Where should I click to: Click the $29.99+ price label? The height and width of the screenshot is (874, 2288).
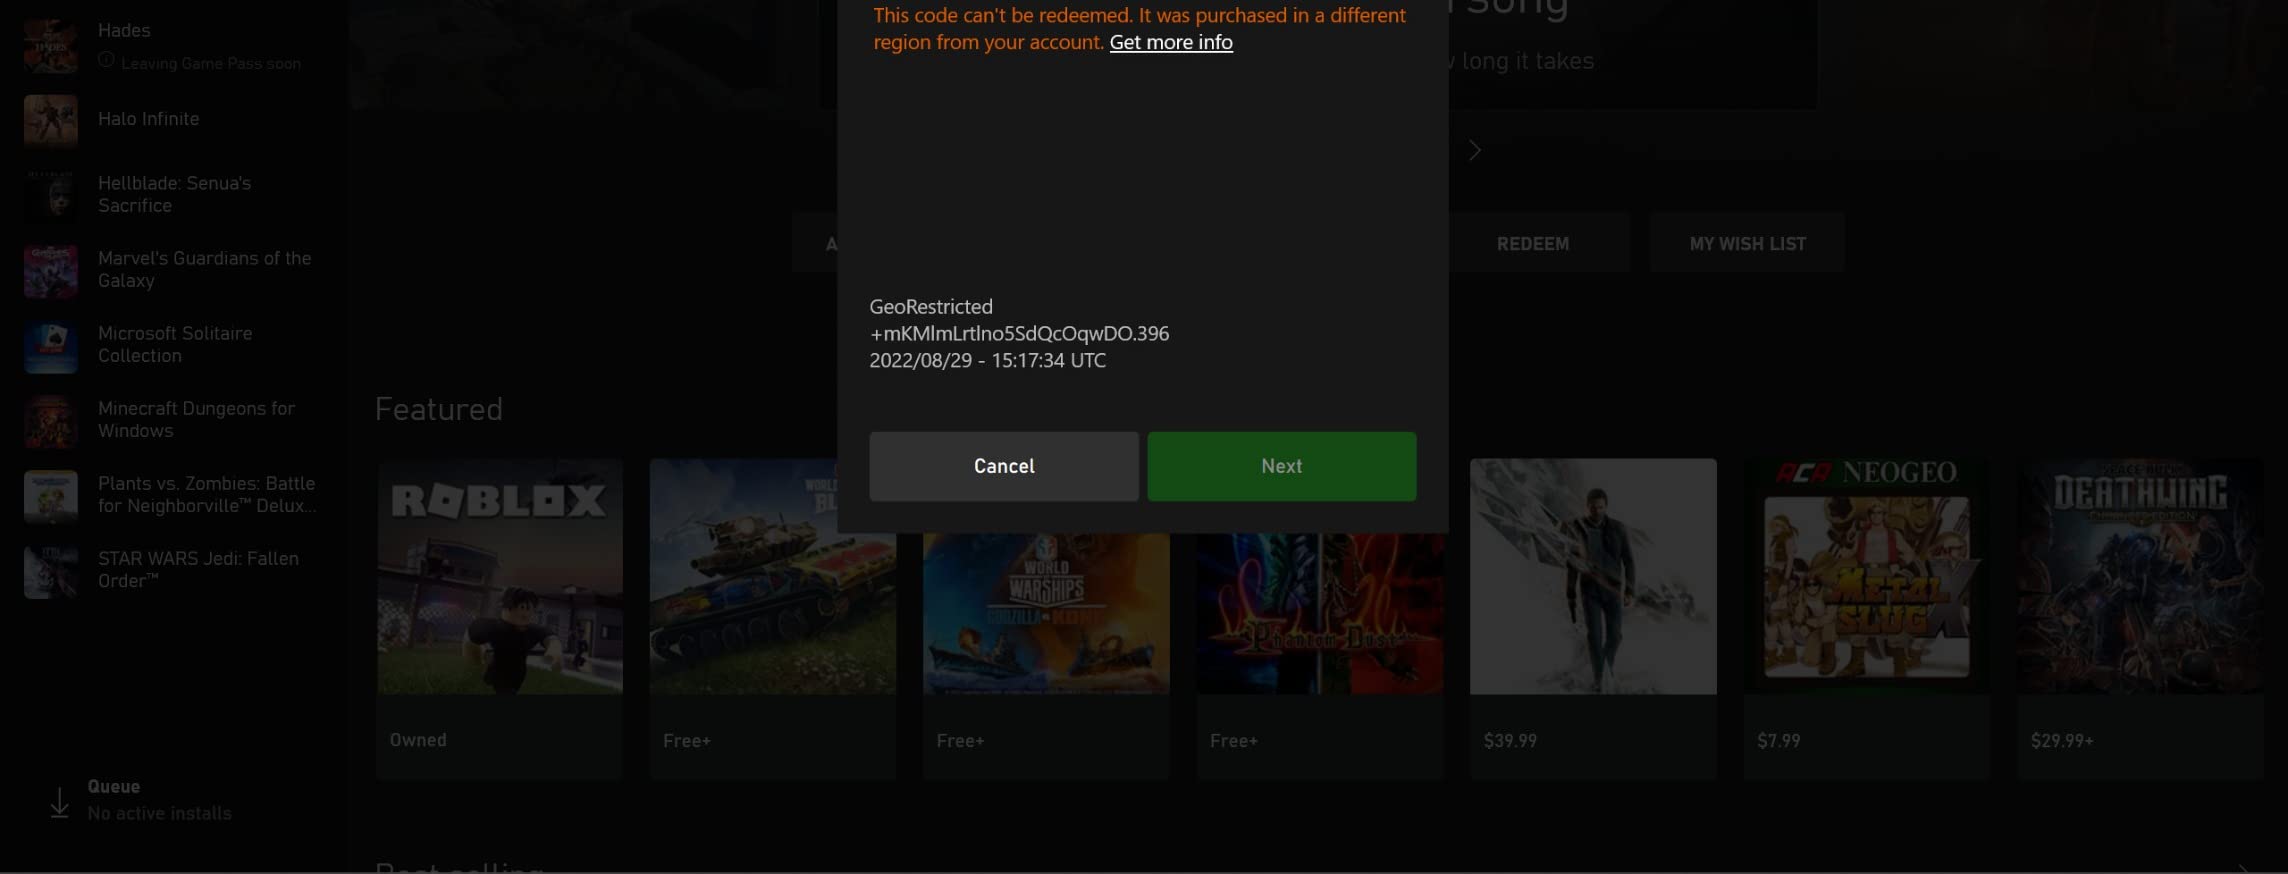2062,741
